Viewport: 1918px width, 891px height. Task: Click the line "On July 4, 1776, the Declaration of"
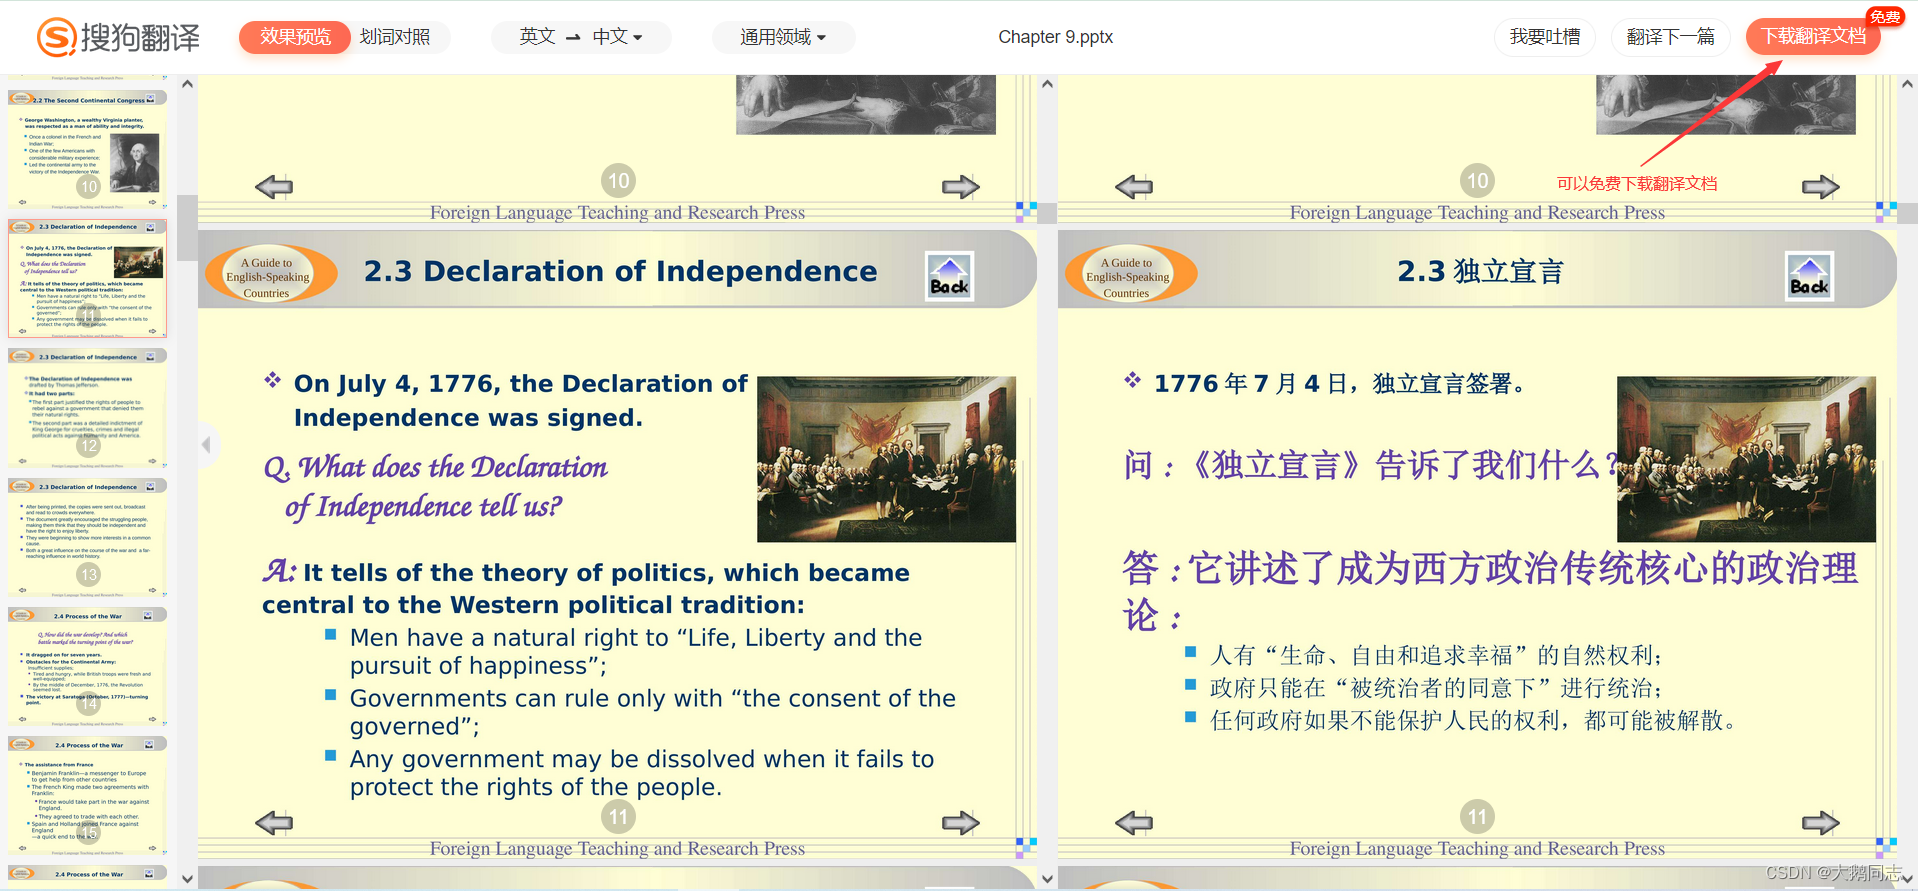tap(520, 384)
